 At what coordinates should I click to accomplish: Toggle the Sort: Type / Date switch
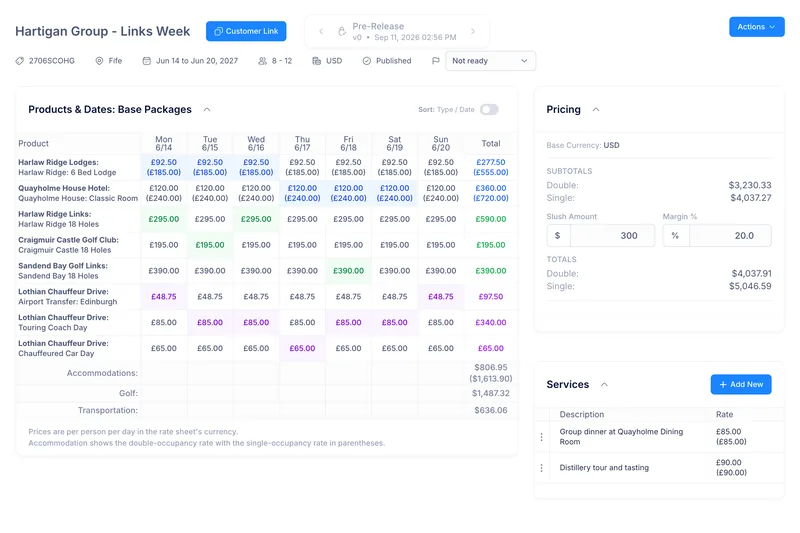click(x=489, y=110)
